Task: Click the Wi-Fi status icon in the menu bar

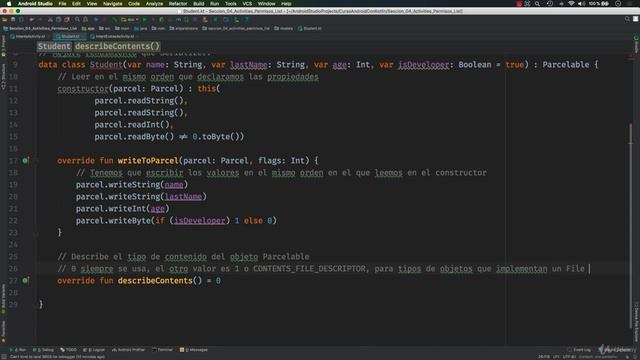Action: pos(571,3)
